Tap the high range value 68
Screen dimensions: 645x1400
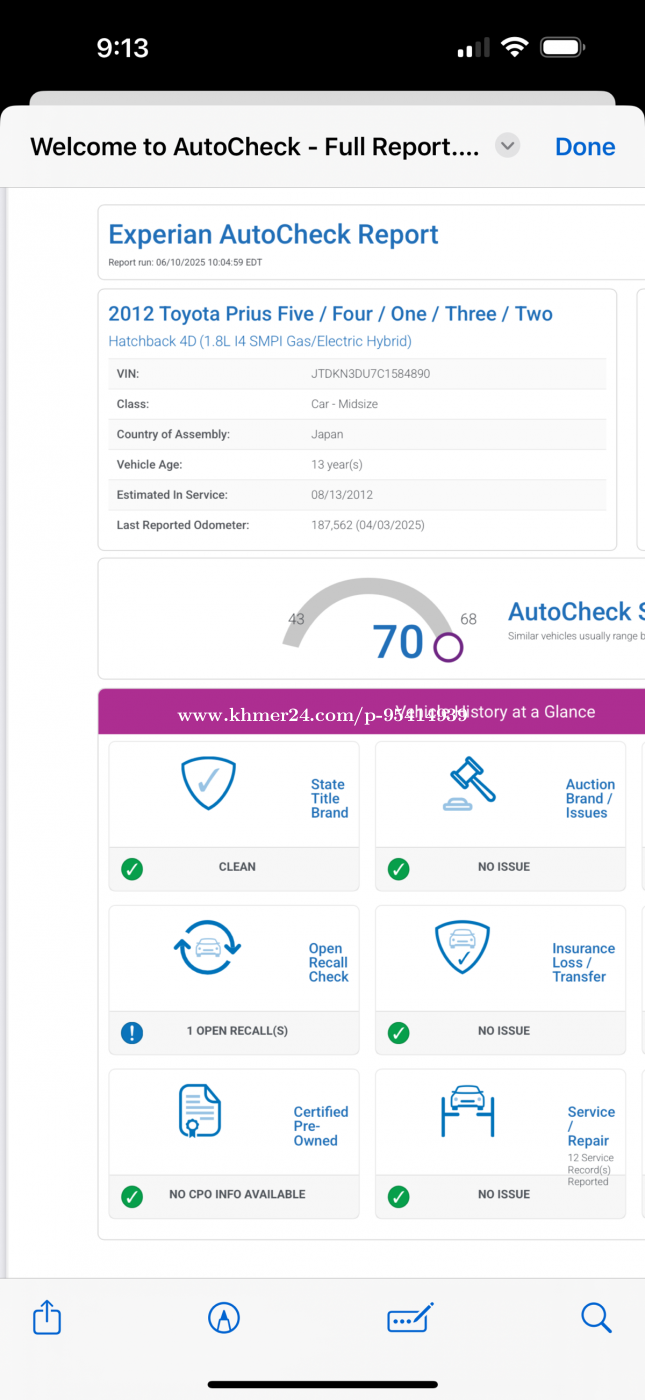468,619
